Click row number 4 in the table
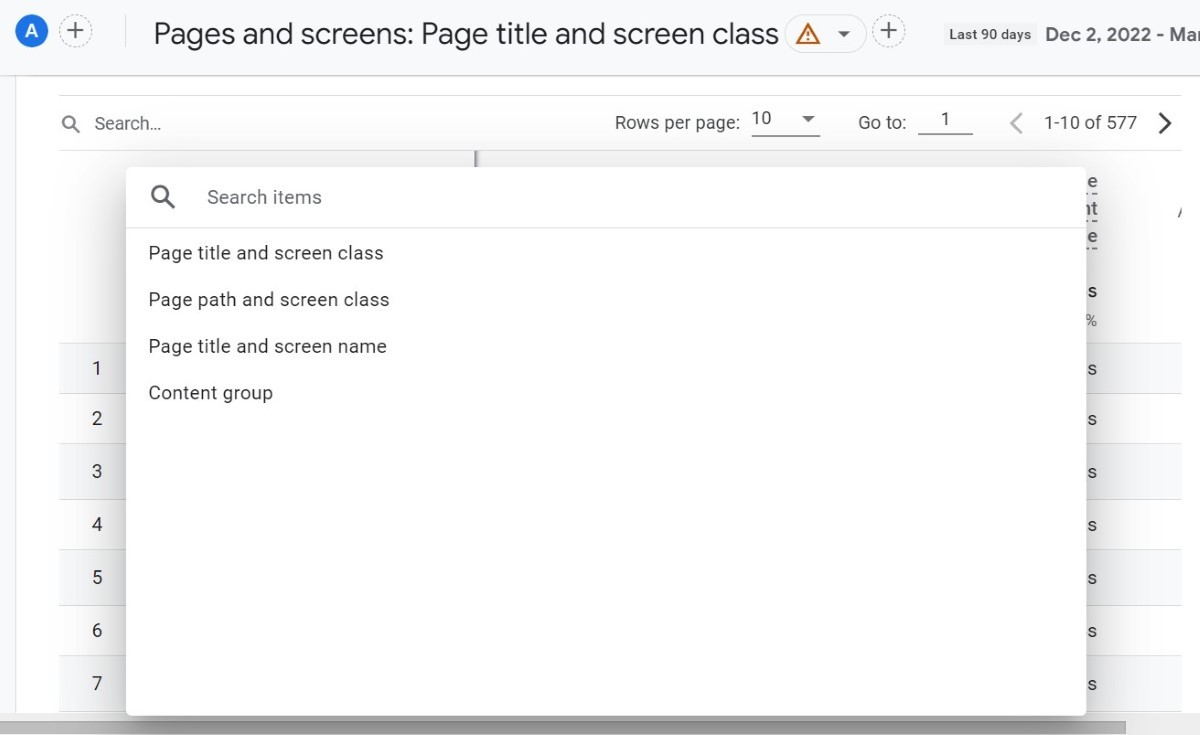The height and width of the screenshot is (735, 1200). 97,524
